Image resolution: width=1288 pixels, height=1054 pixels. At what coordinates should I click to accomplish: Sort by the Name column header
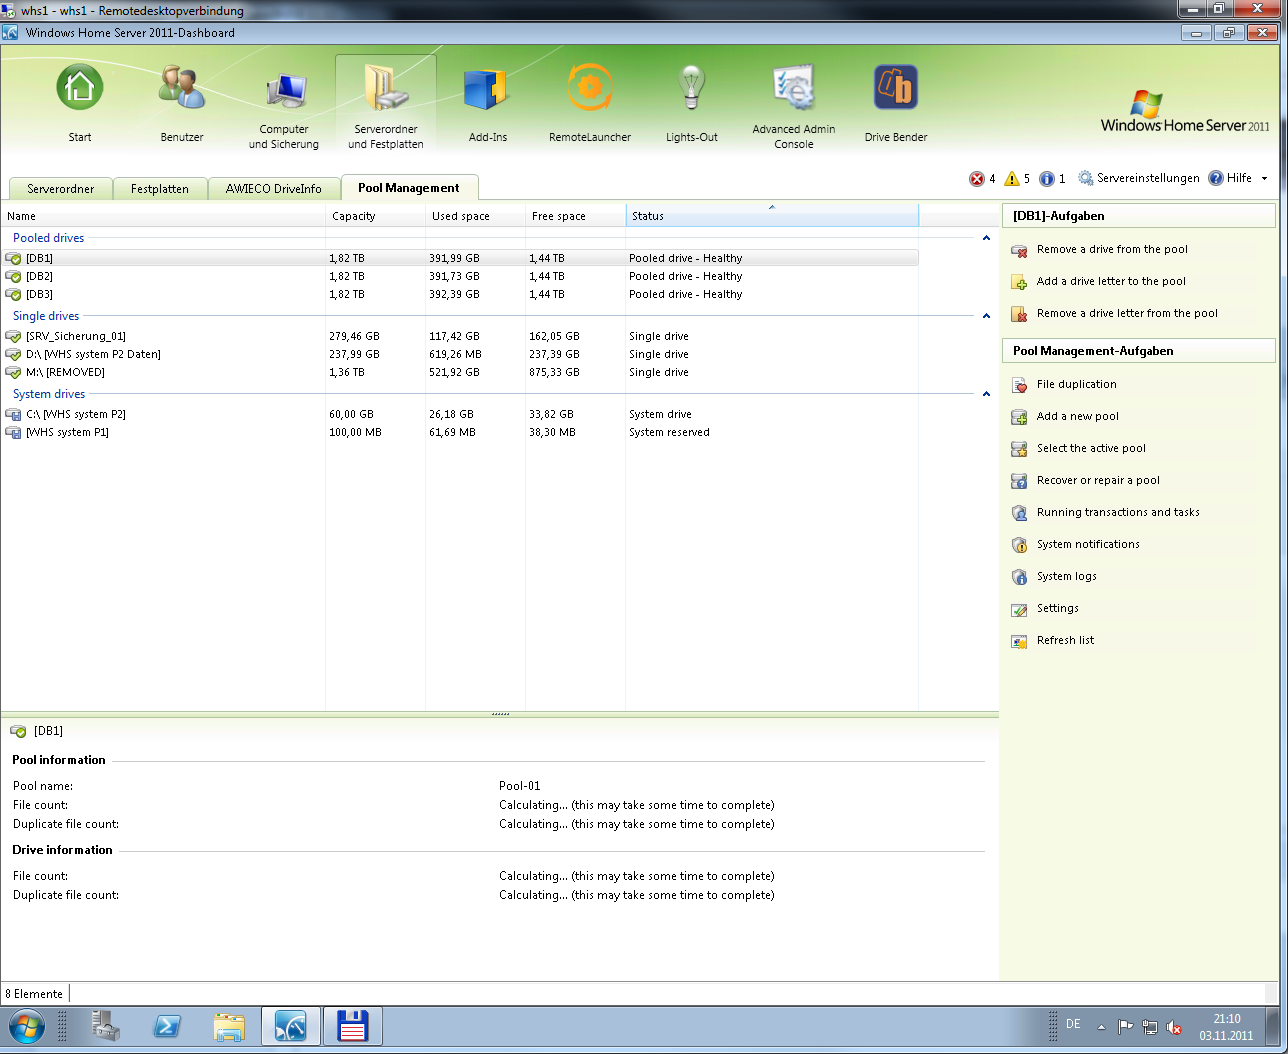[x=163, y=216]
